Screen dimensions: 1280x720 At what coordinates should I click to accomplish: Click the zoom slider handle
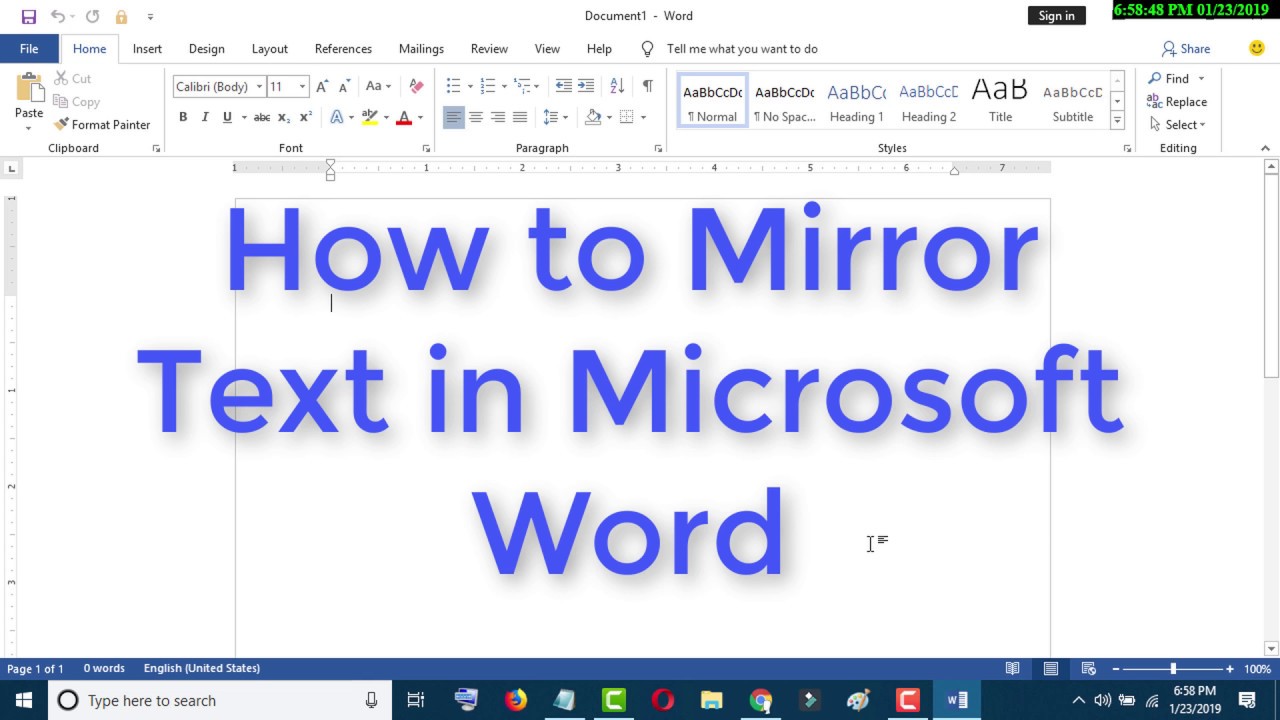pyautogui.click(x=1173, y=669)
